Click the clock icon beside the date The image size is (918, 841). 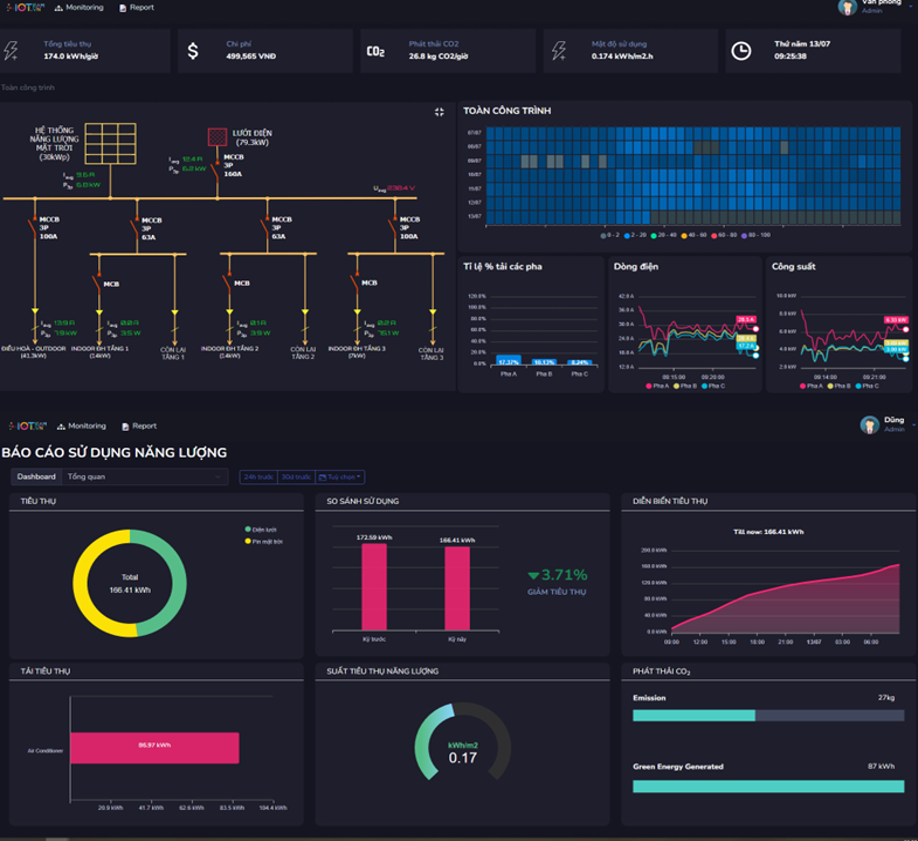coord(741,50)
